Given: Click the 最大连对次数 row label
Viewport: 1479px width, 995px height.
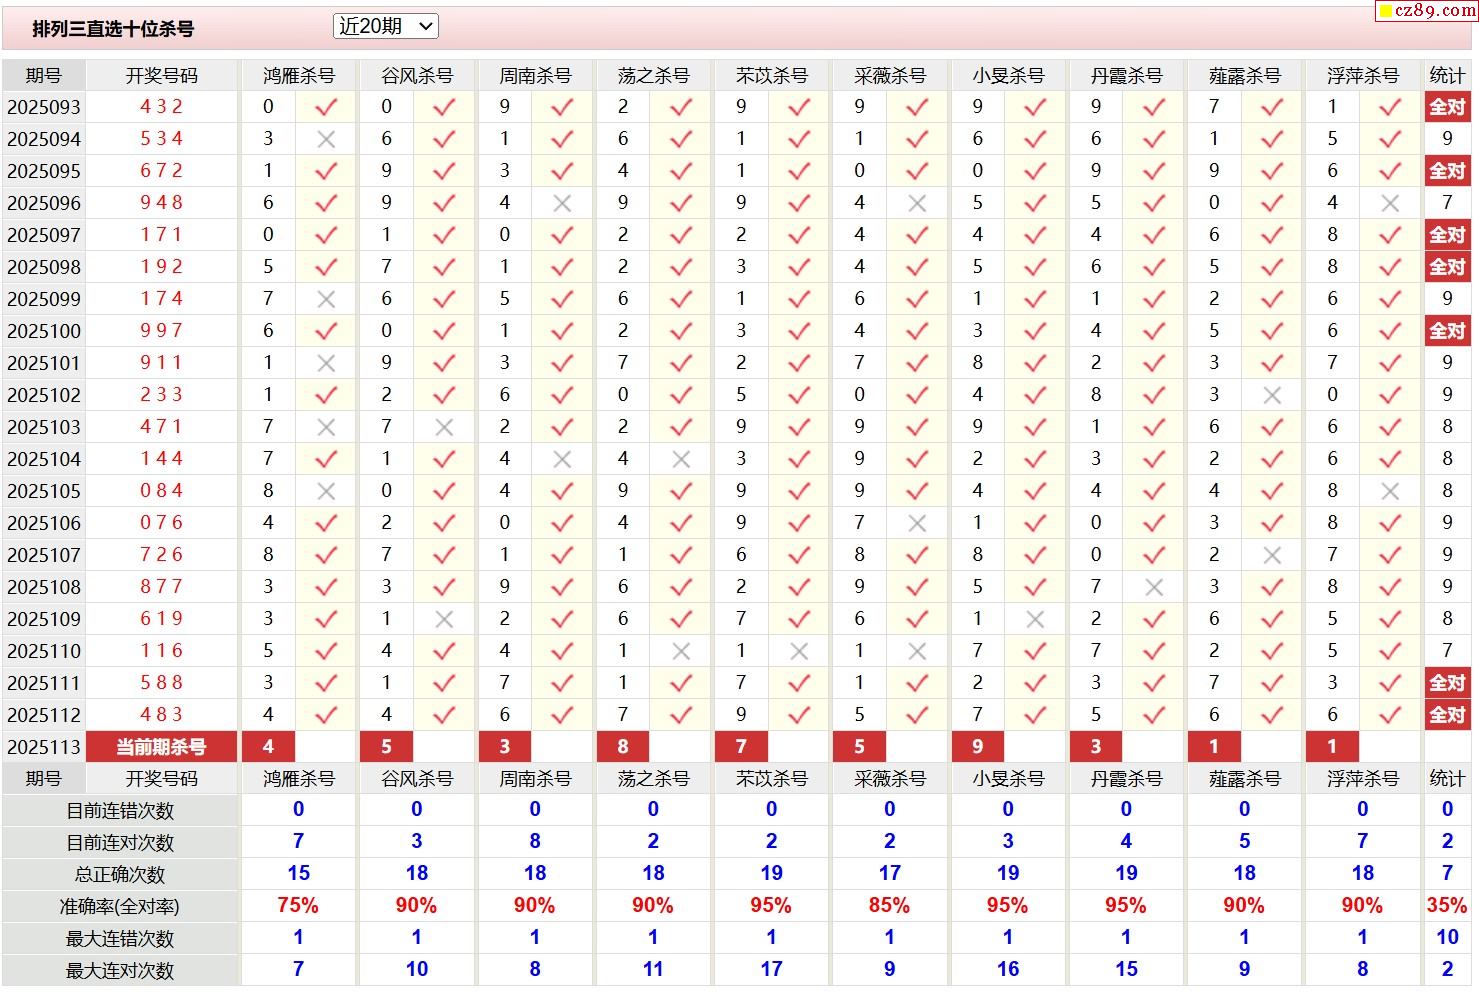Looking at the screenshot, I should pos(120,971).
